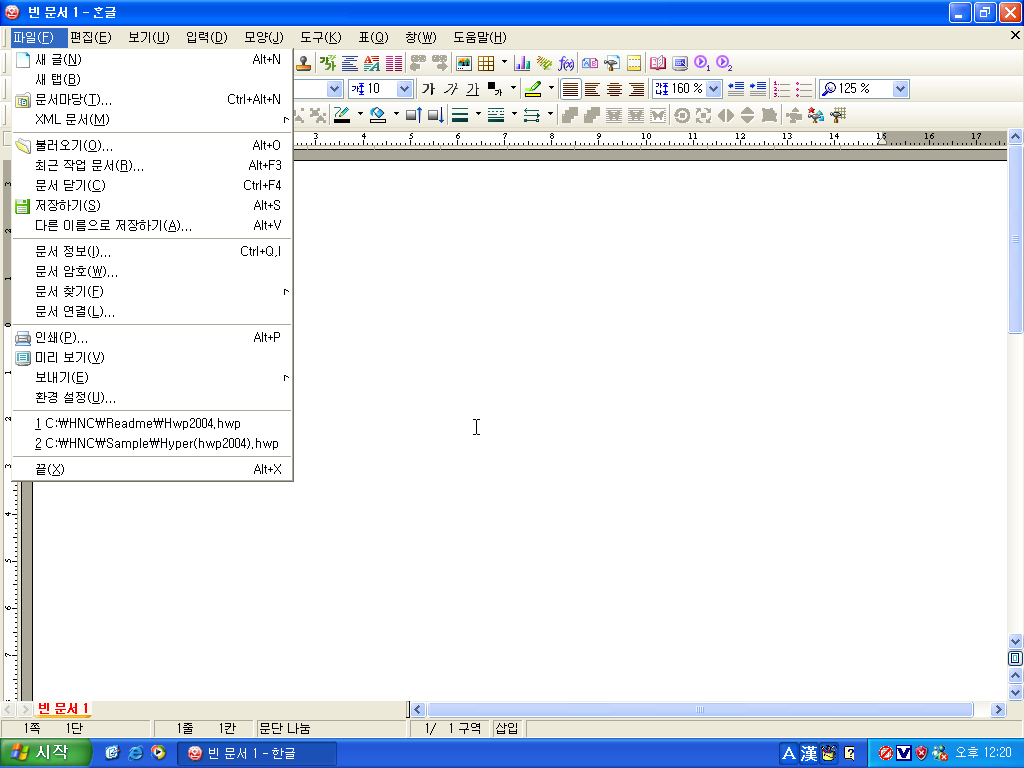Click the stamp icon in top toolbar

(x=303, y=63)
